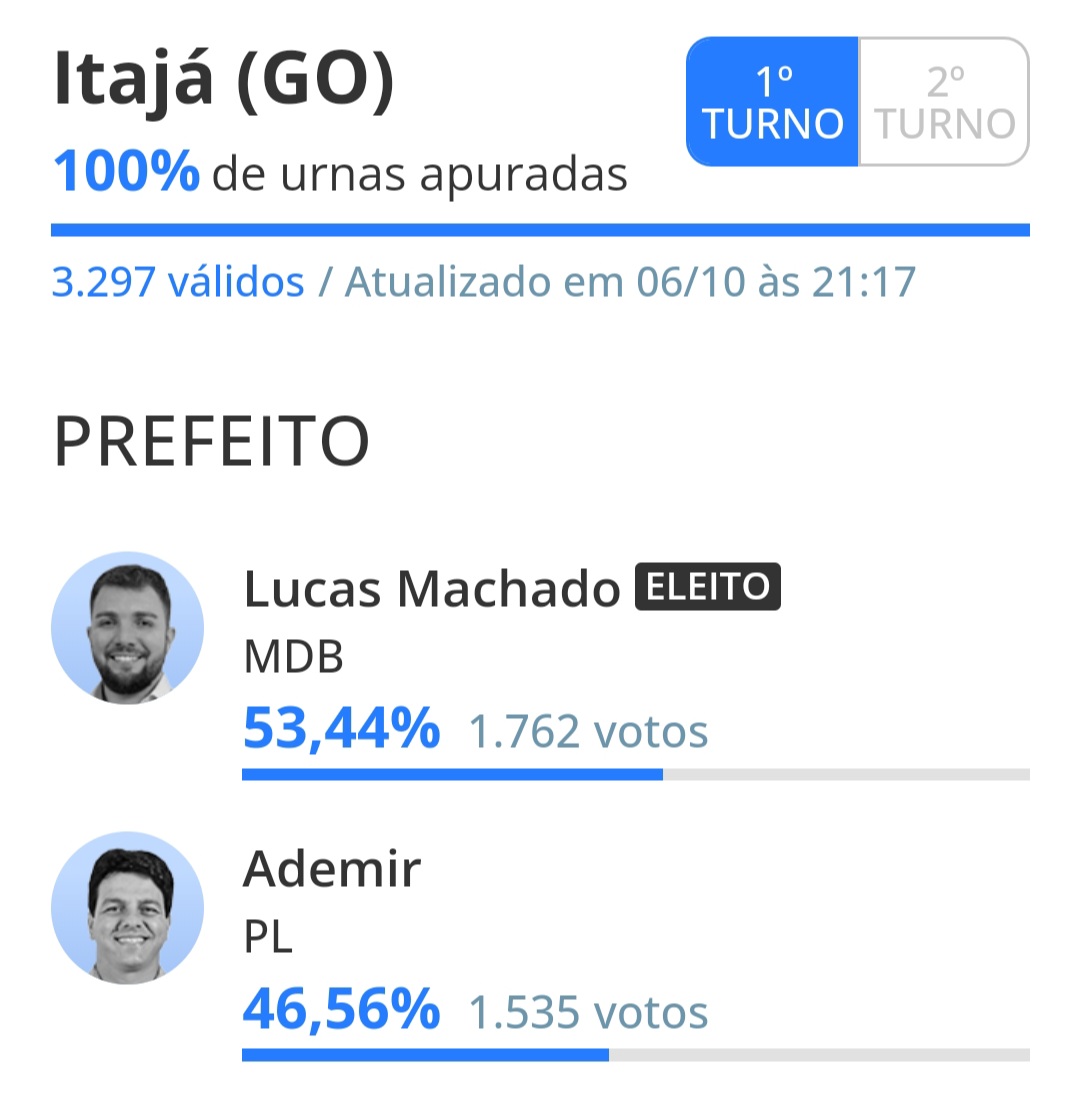Click the 1.762 votos count
The height and width of the screenshot is (1101, 1080).
[588, 732]
